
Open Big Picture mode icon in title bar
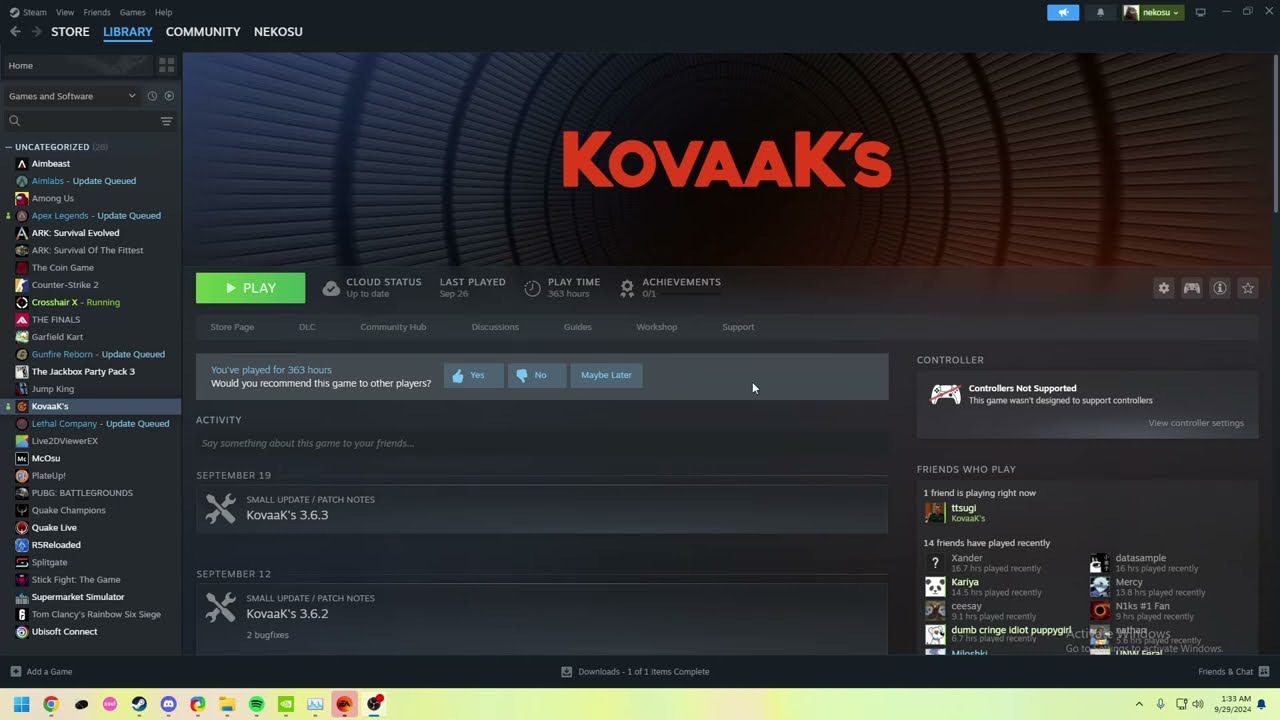[1201, 12]
